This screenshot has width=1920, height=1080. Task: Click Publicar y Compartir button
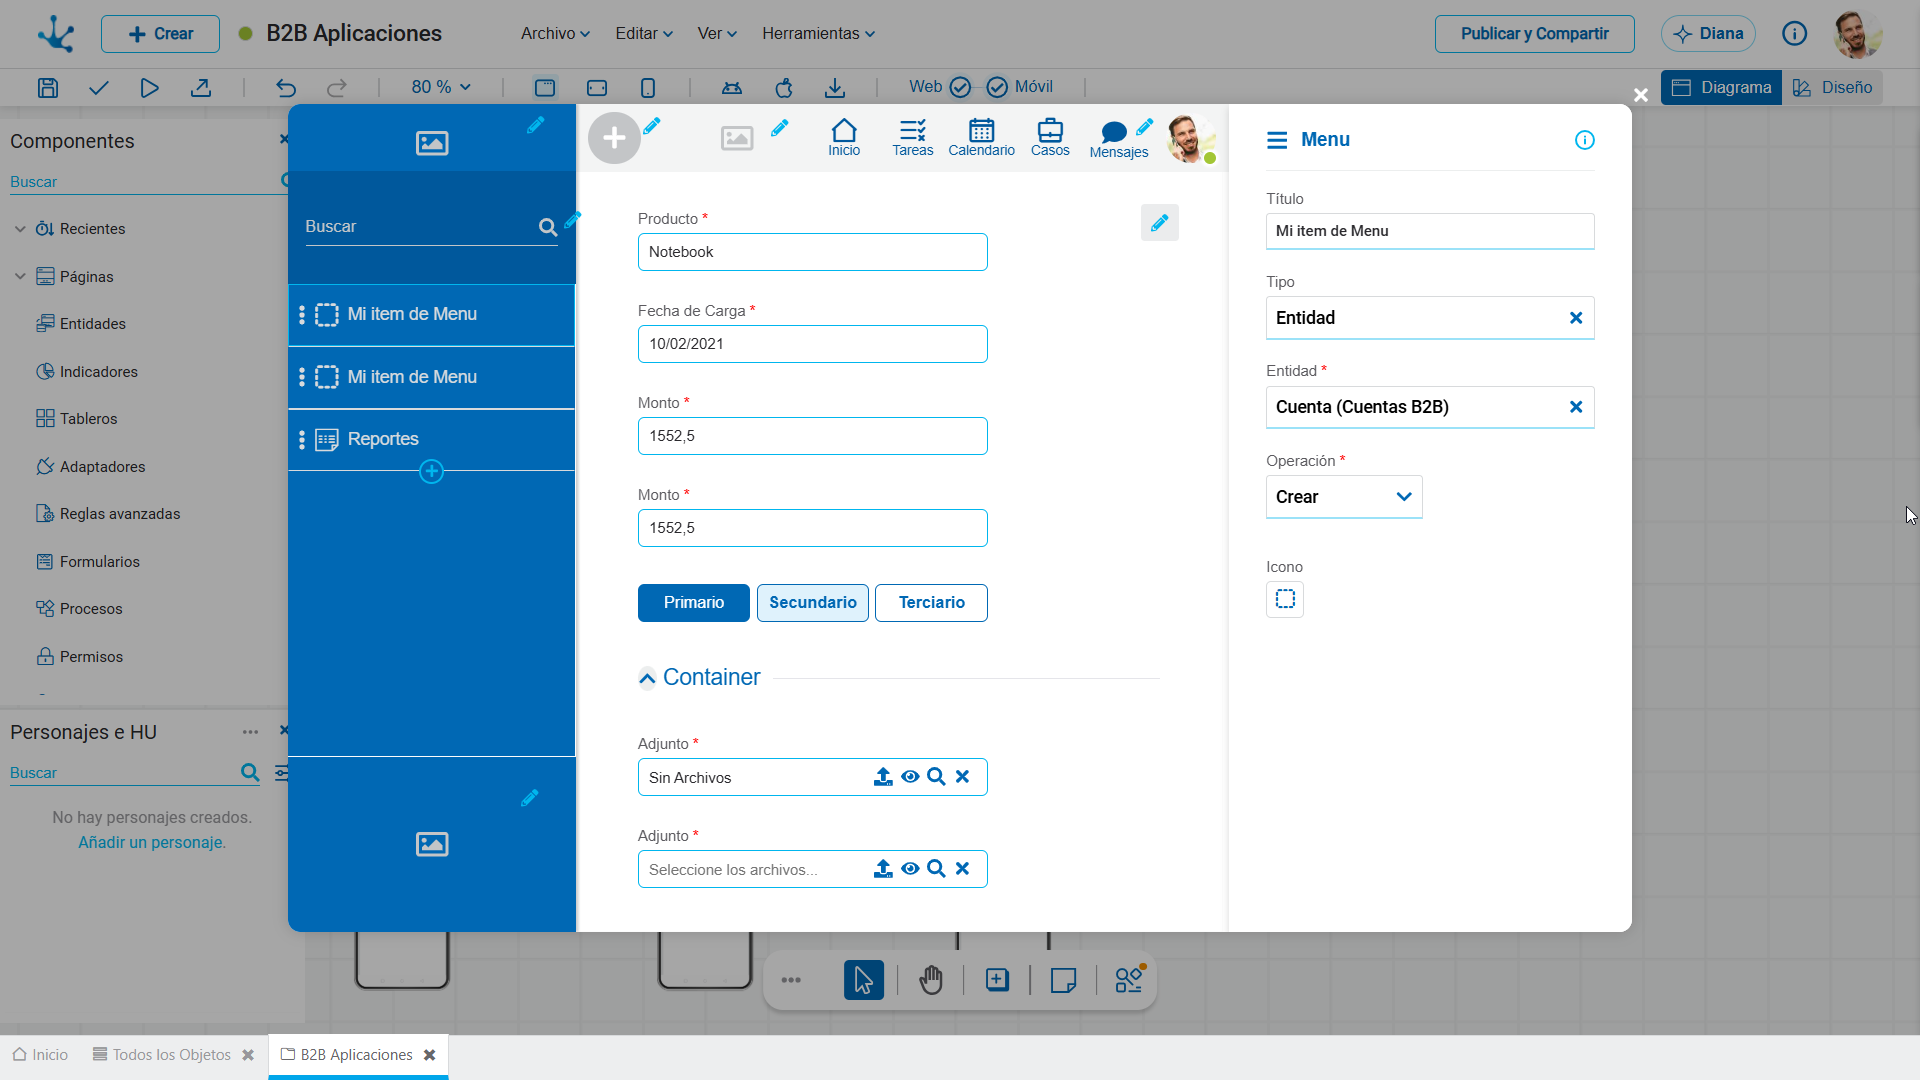click(1535, 34)
